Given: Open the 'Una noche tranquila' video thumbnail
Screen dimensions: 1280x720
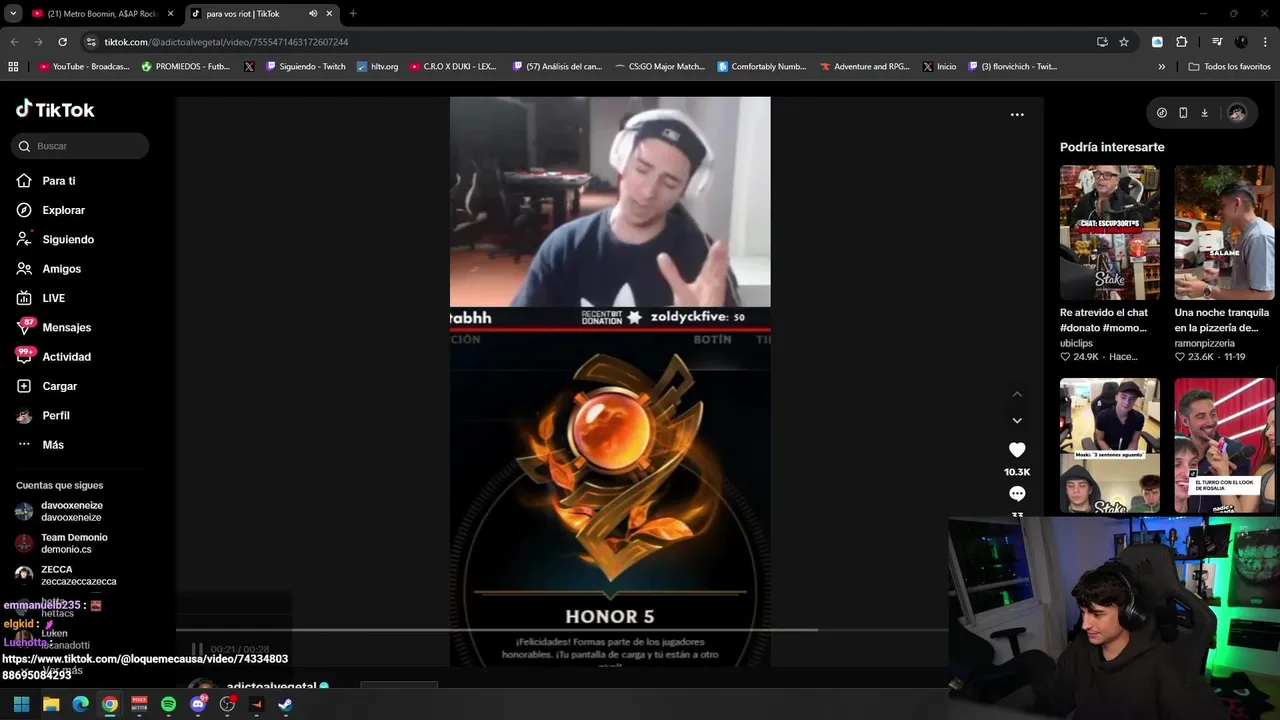Looking at the screenshot, I should [x=1224, y=233].
